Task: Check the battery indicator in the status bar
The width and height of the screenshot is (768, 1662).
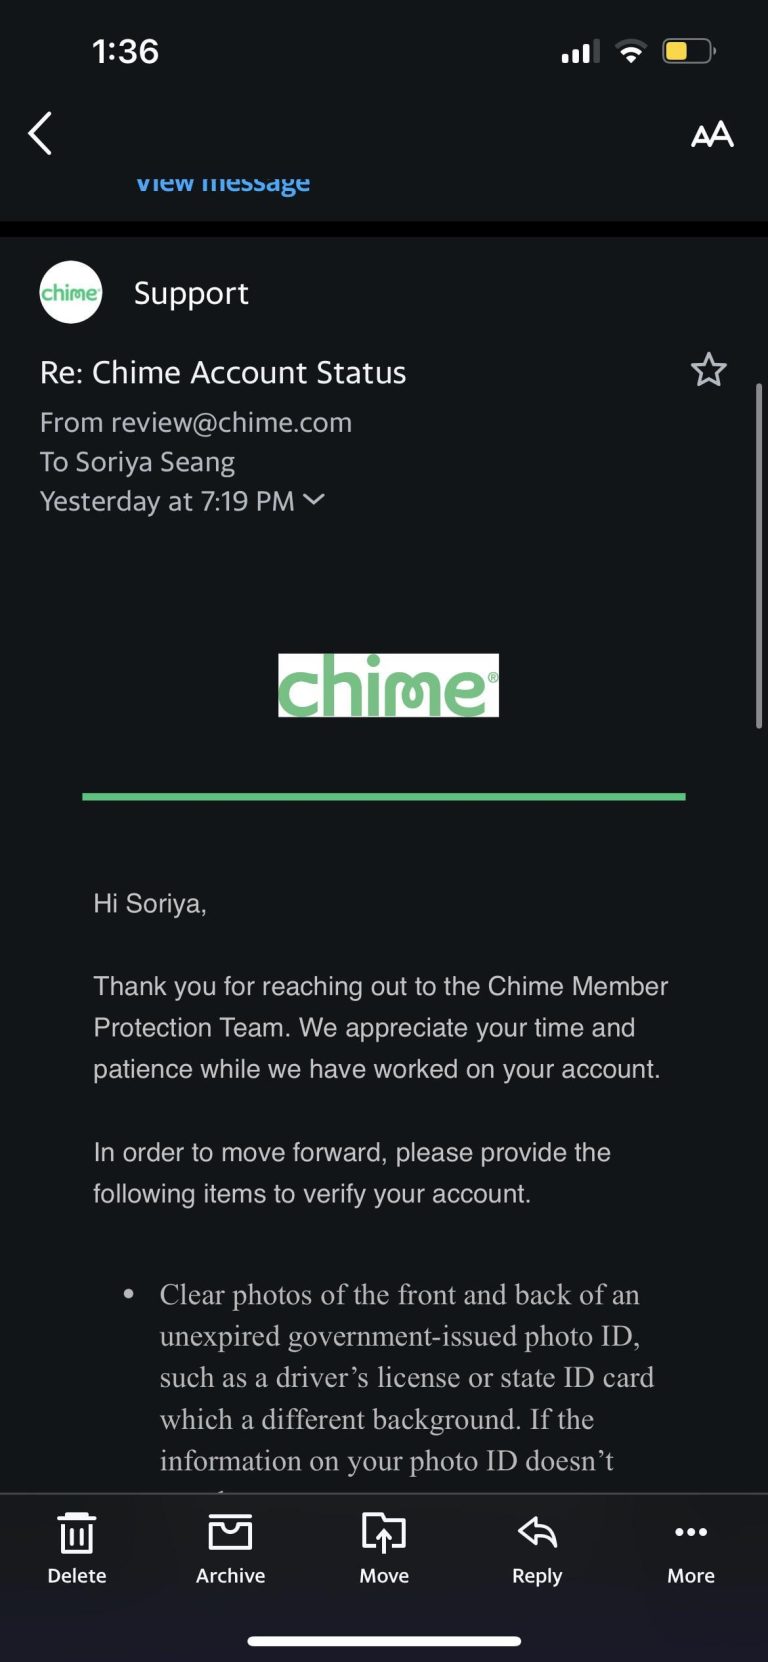Action: click(x=688, y=50)
